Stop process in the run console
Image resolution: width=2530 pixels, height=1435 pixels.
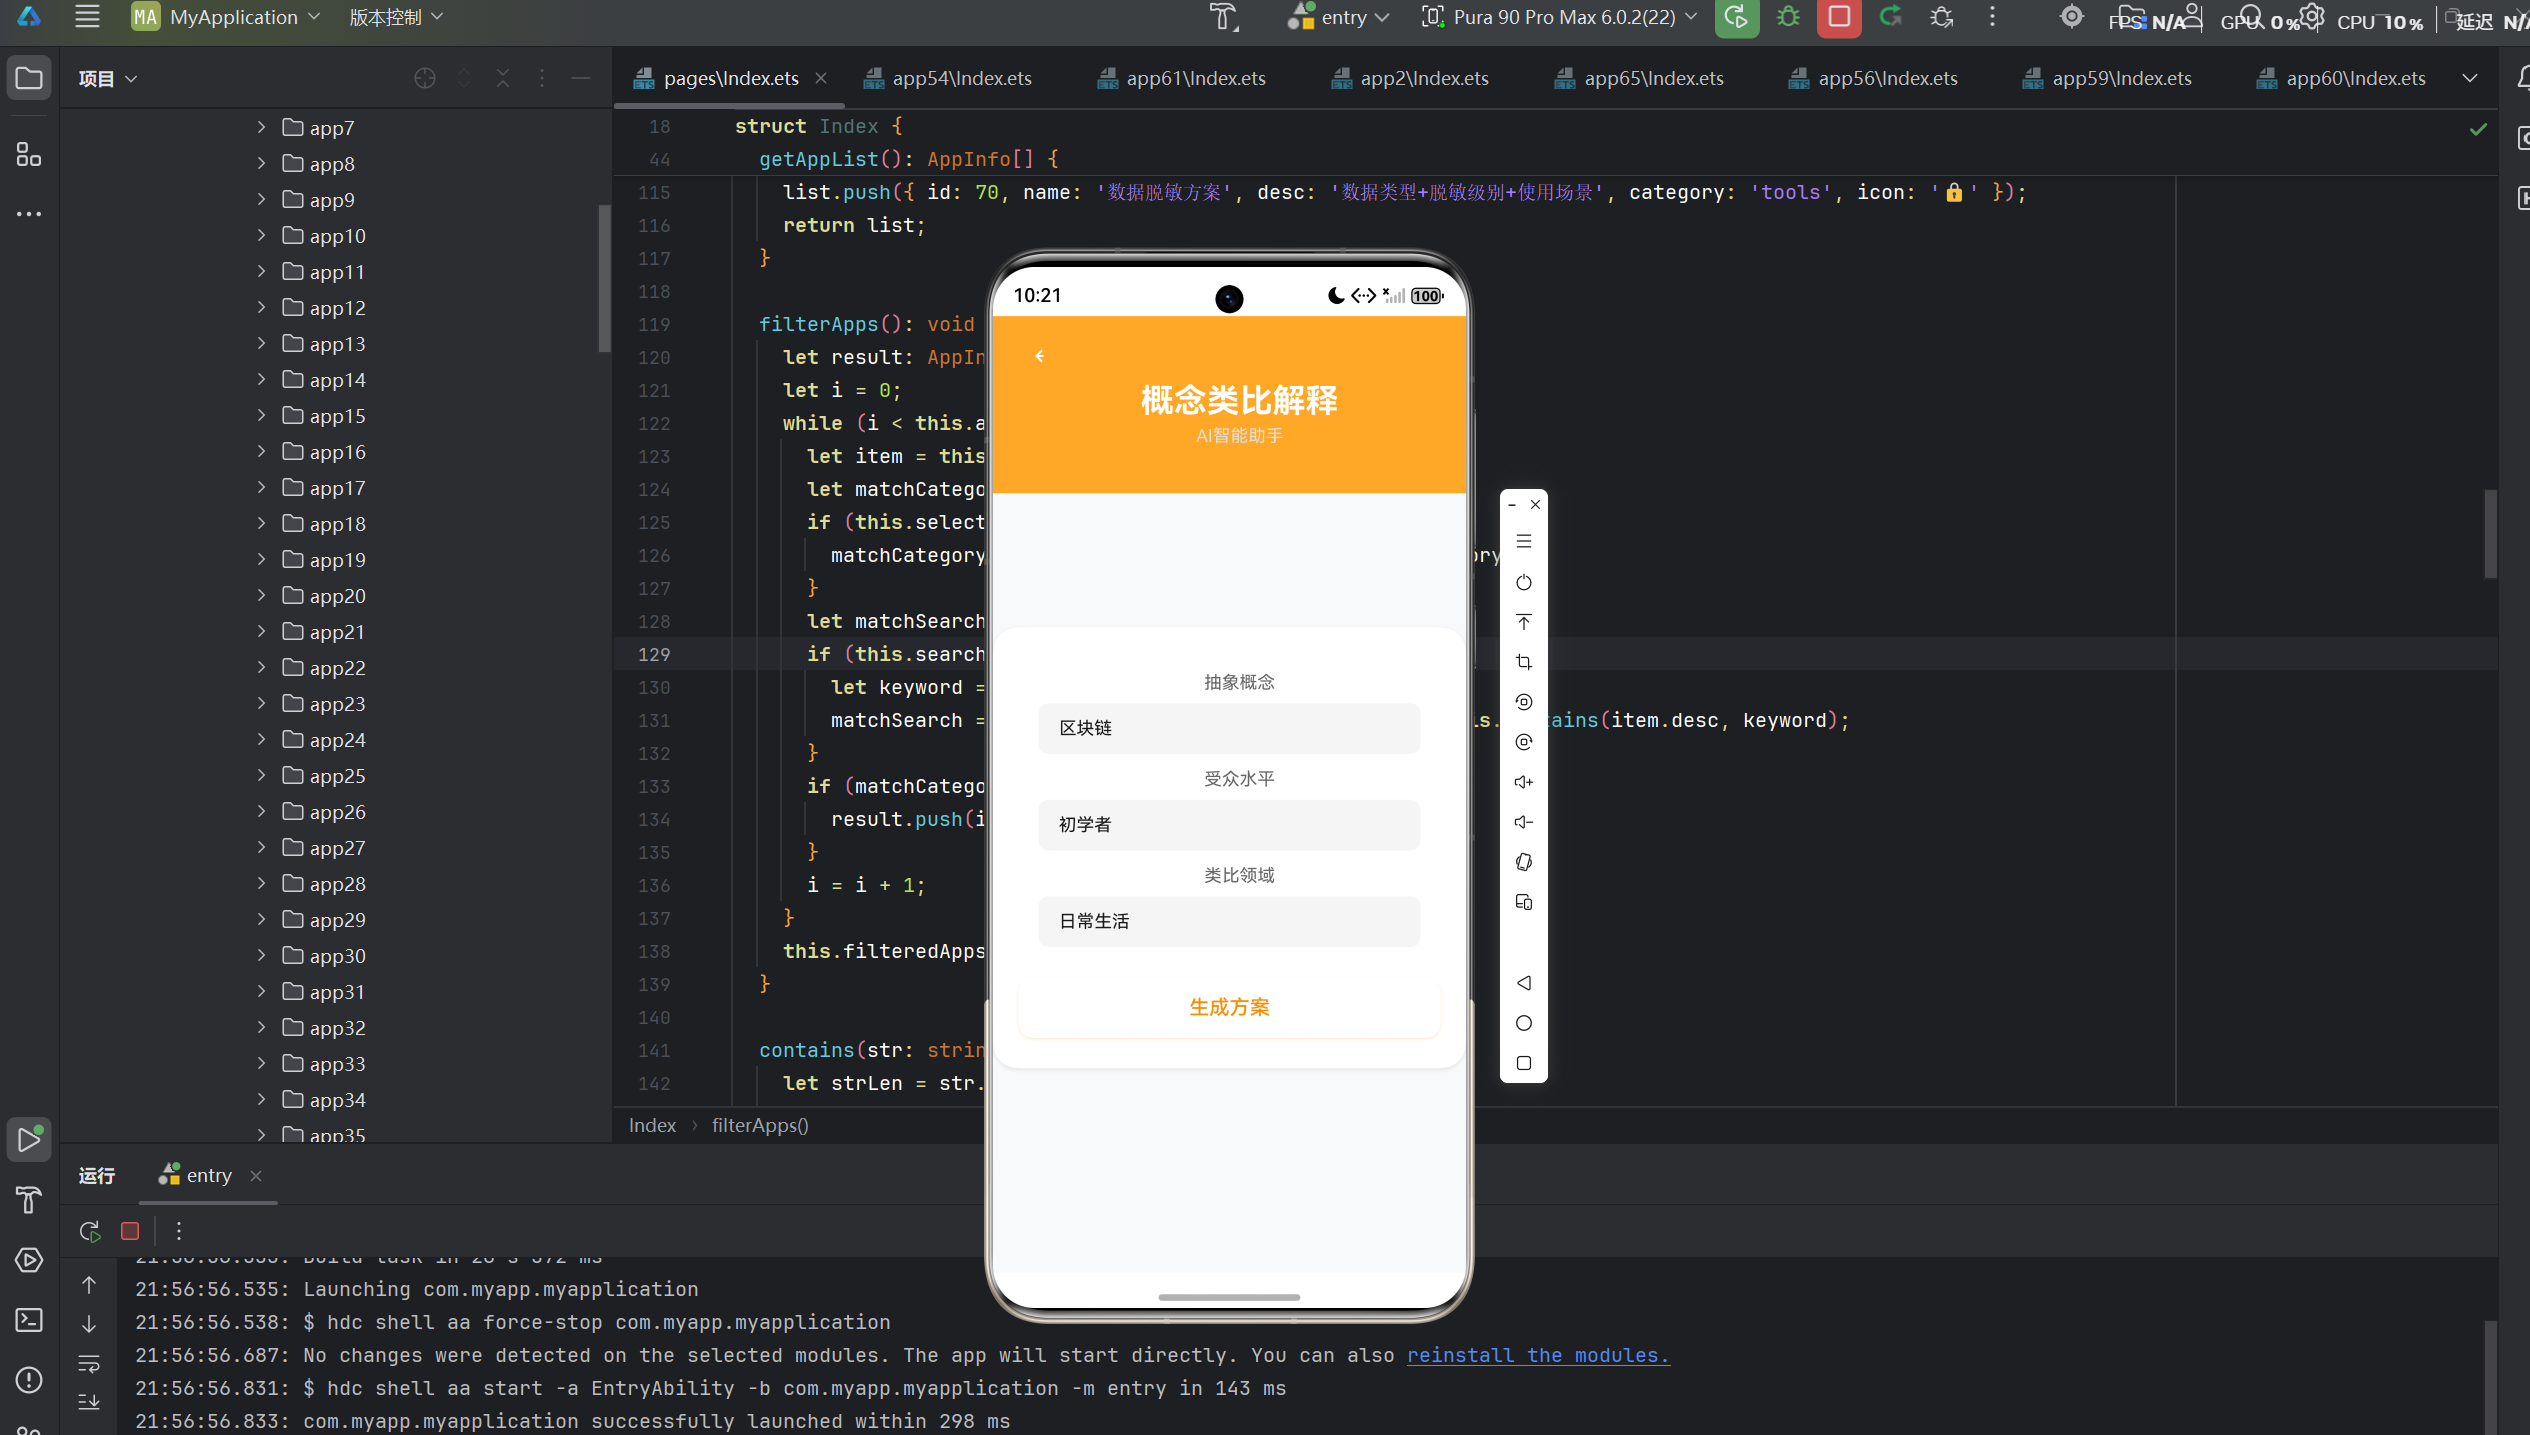(130, 1231)
